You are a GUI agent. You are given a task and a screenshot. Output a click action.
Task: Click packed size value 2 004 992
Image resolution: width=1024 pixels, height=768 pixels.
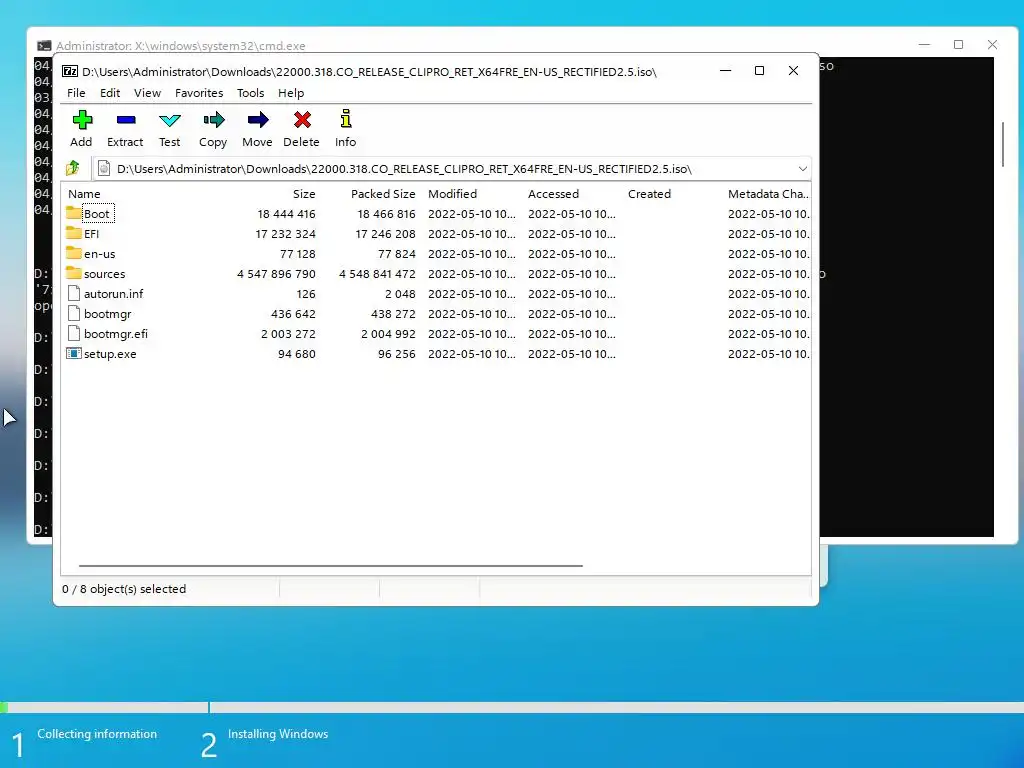[x=388, y=334]
